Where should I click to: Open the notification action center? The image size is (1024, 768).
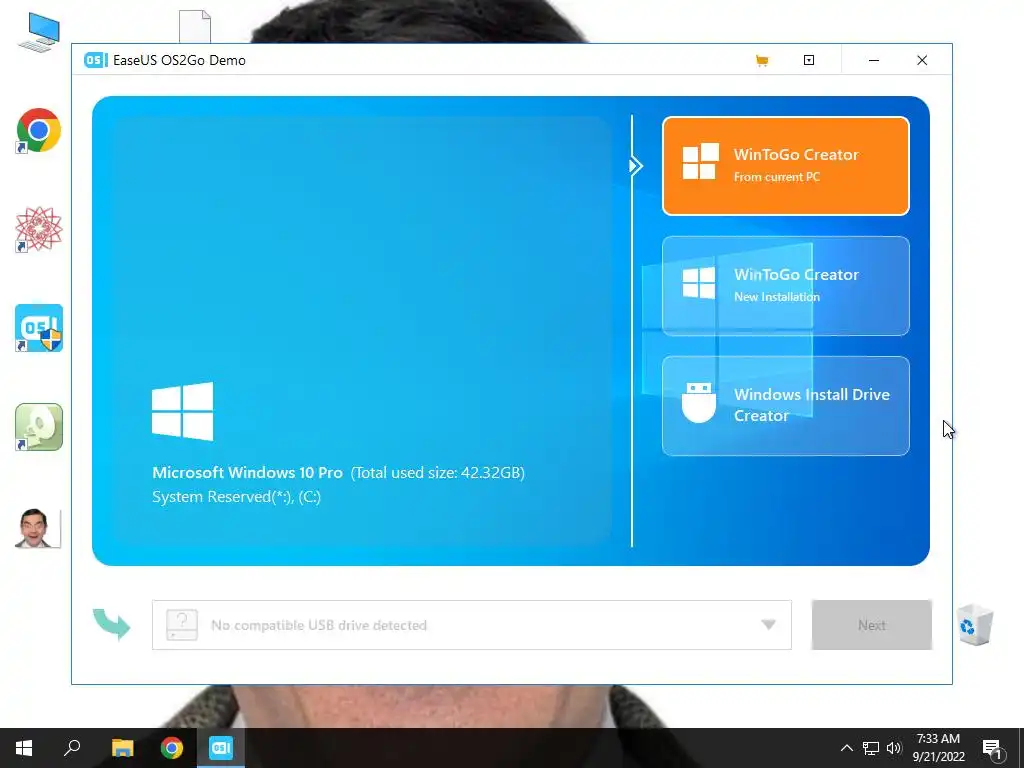click(x=992, y=748)
